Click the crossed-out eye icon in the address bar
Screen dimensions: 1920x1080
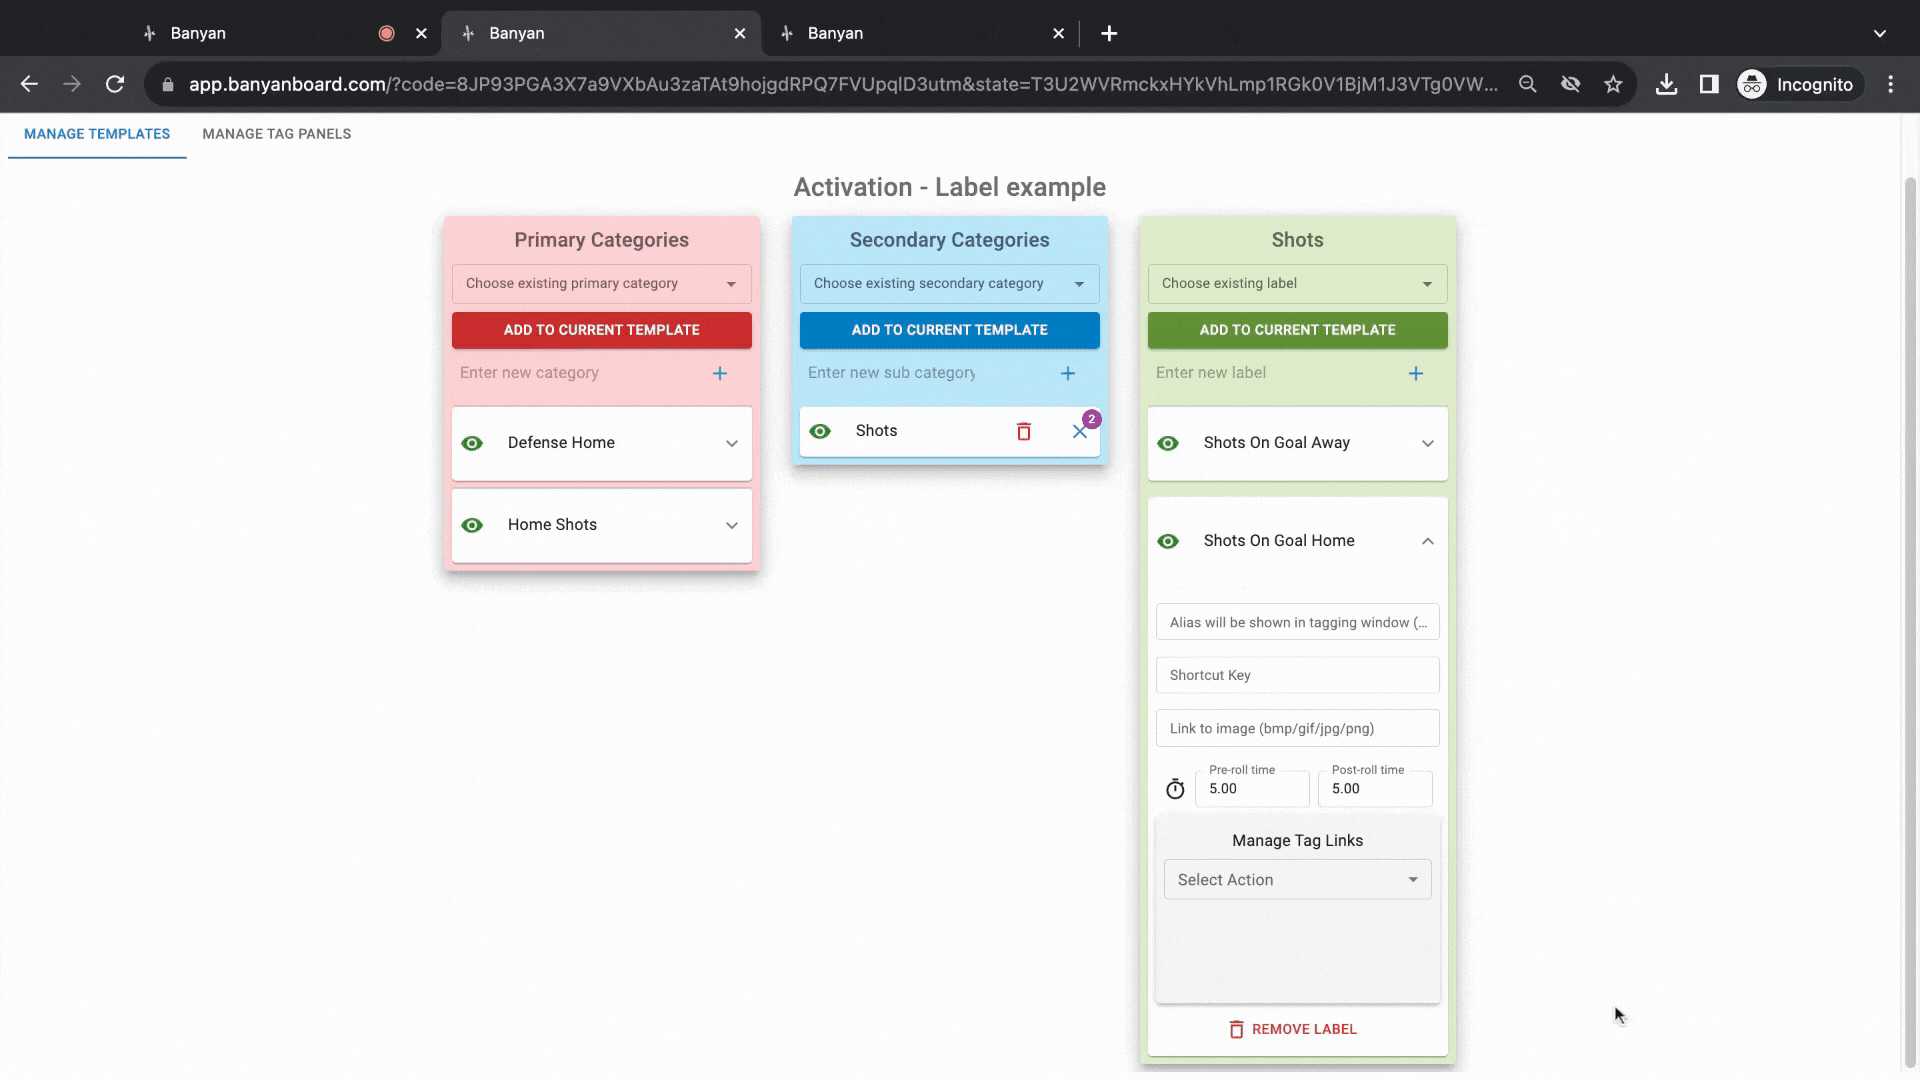coord(1570,85)
